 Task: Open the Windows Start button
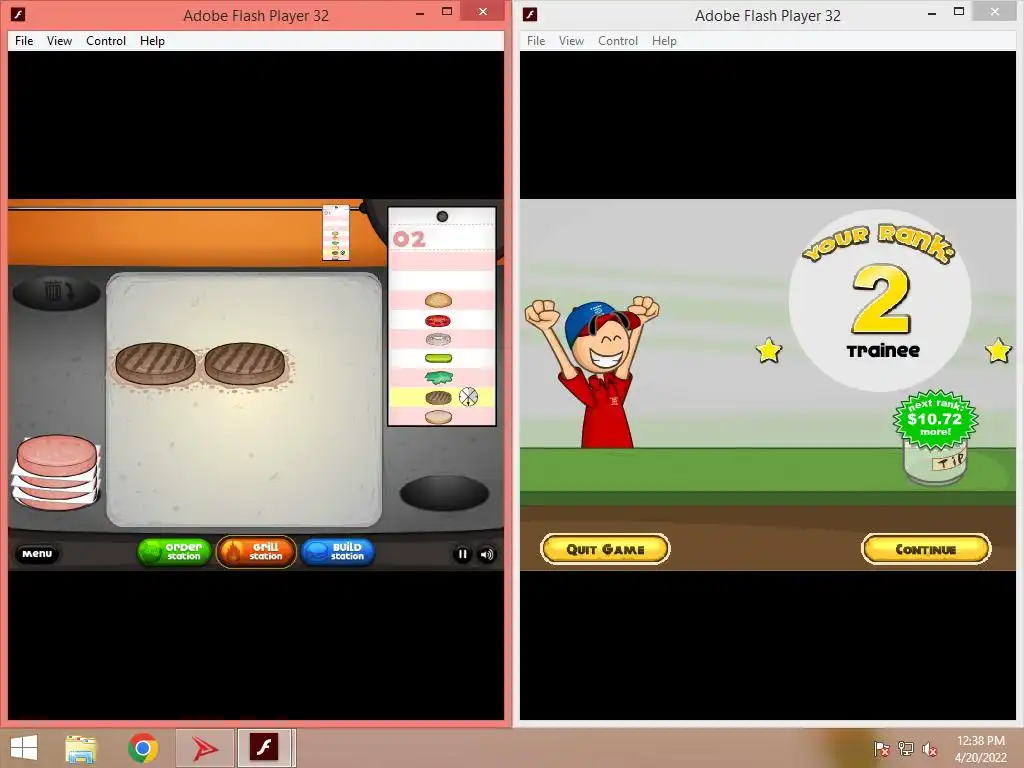click(24, 748)
